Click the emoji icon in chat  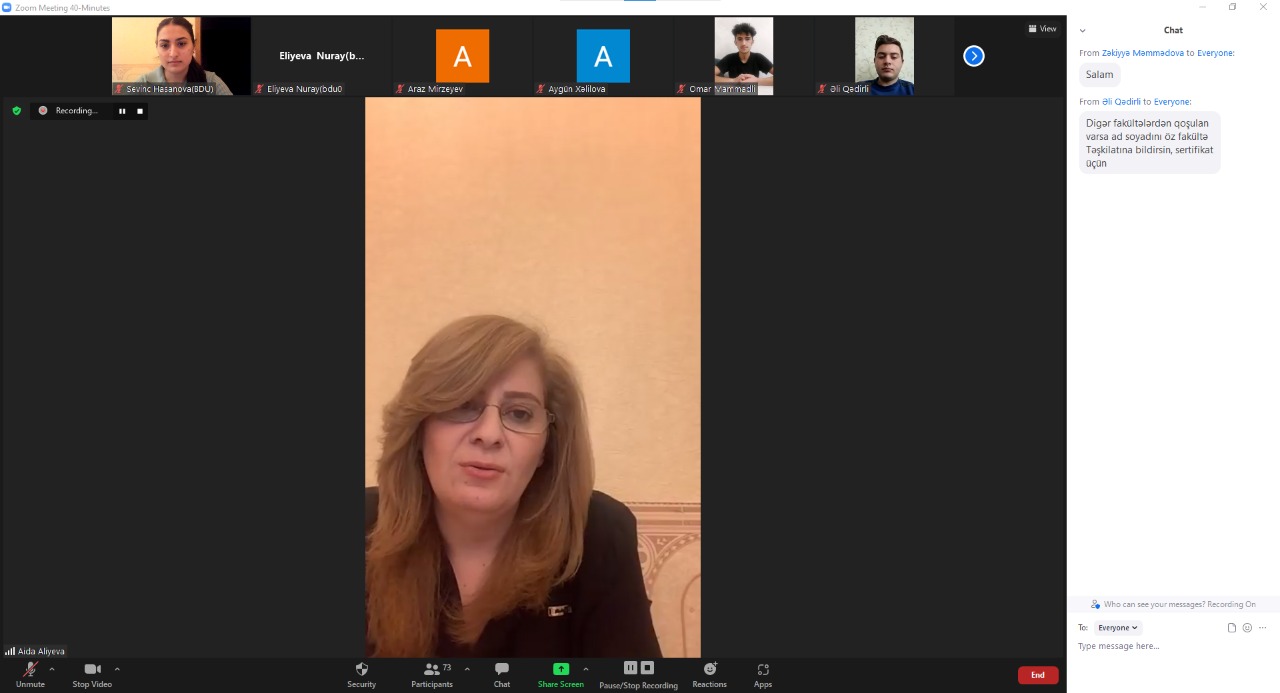(1247, 628)
